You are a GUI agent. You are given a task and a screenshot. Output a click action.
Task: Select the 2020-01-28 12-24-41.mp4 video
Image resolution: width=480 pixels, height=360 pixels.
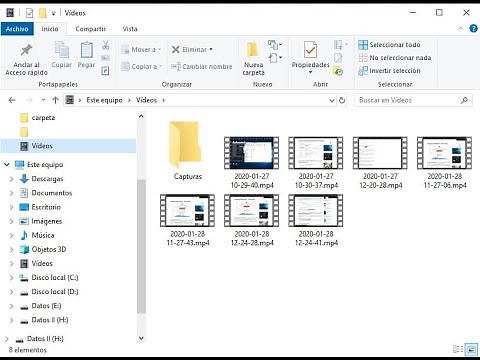coord(316,220)
